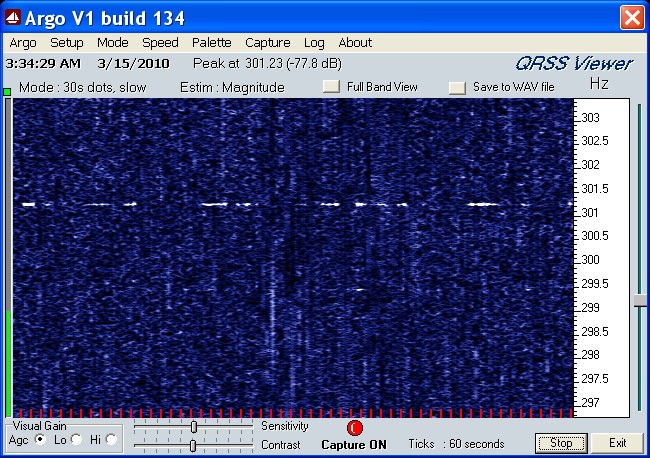The height and width of the screenshot is (458, 650).
Task: Click the 302.5 frequency scale label
Action: tap(595, 141)
